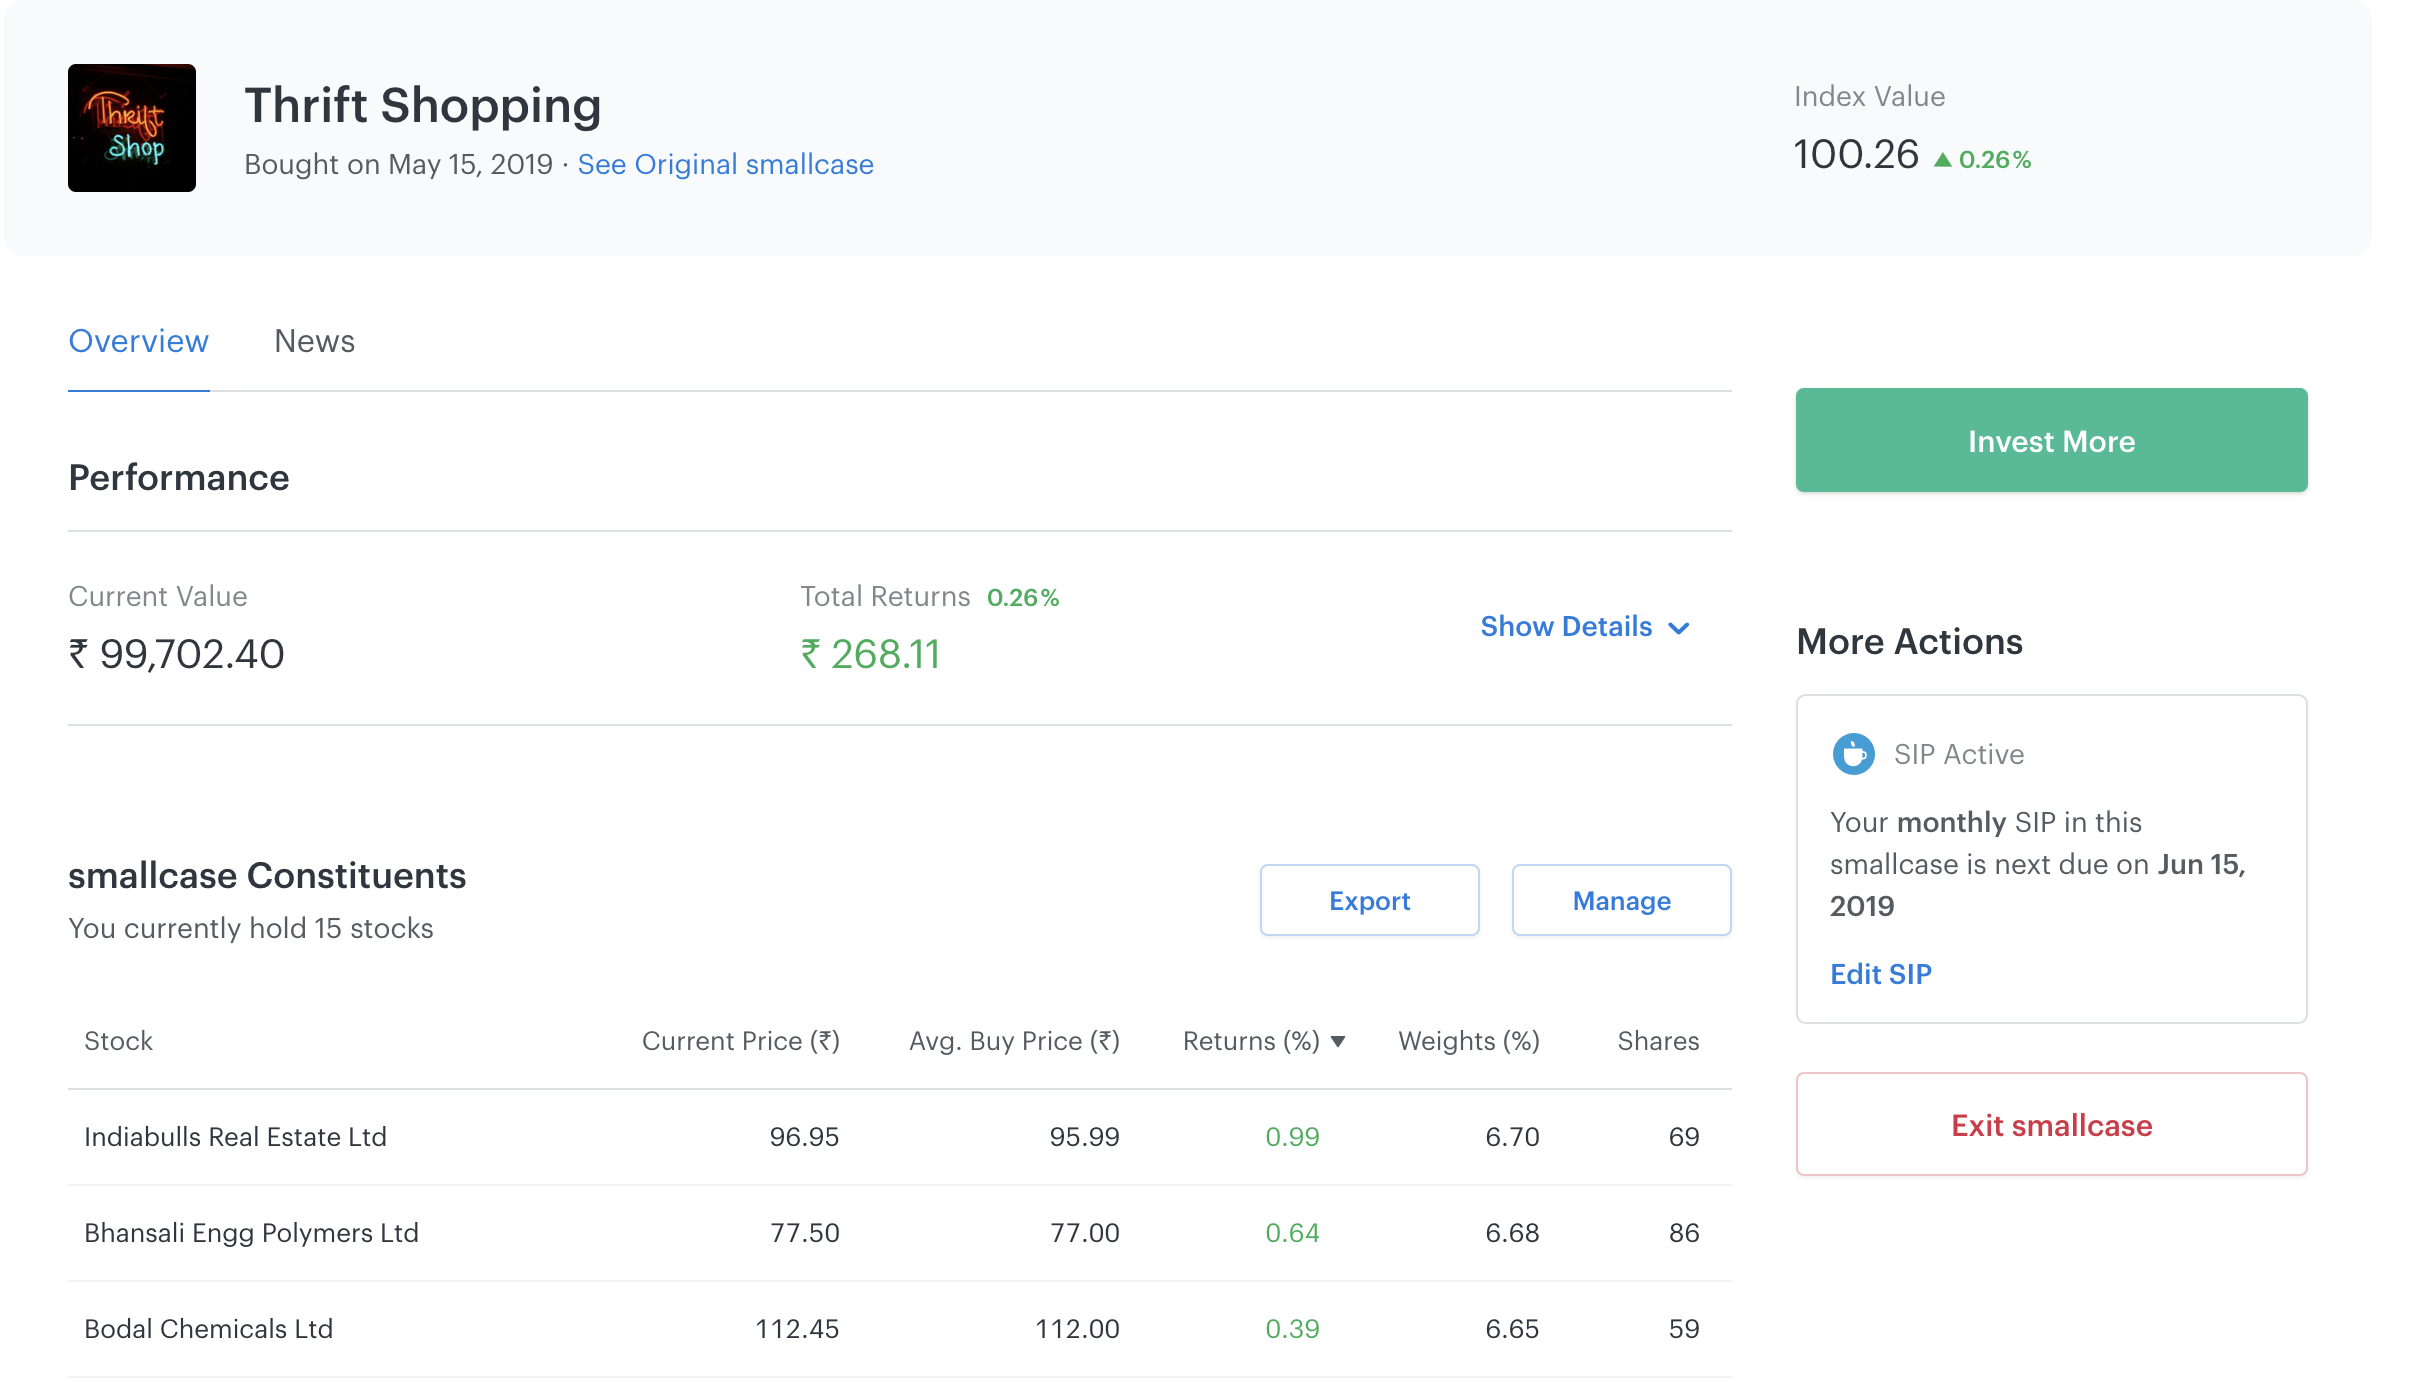This screenshot has width=2418, height=1382.
Task: Click the More Actions heading
Action: [1909, 642]
